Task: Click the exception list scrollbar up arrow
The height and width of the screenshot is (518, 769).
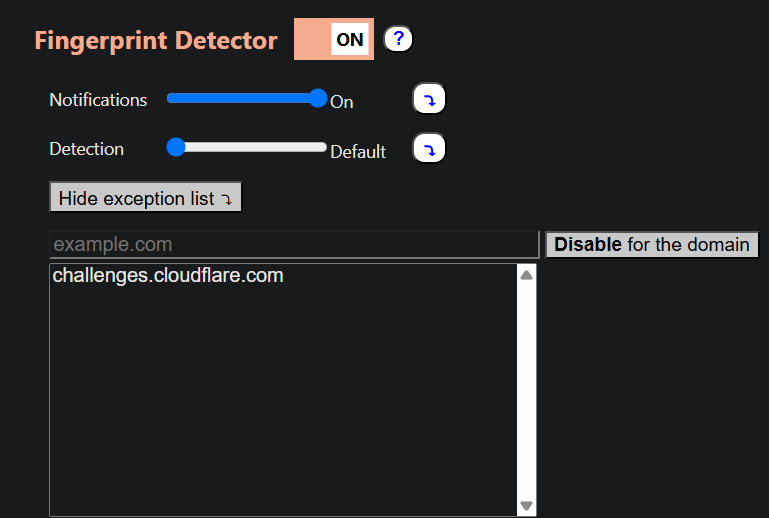Action: click(526, 275)
